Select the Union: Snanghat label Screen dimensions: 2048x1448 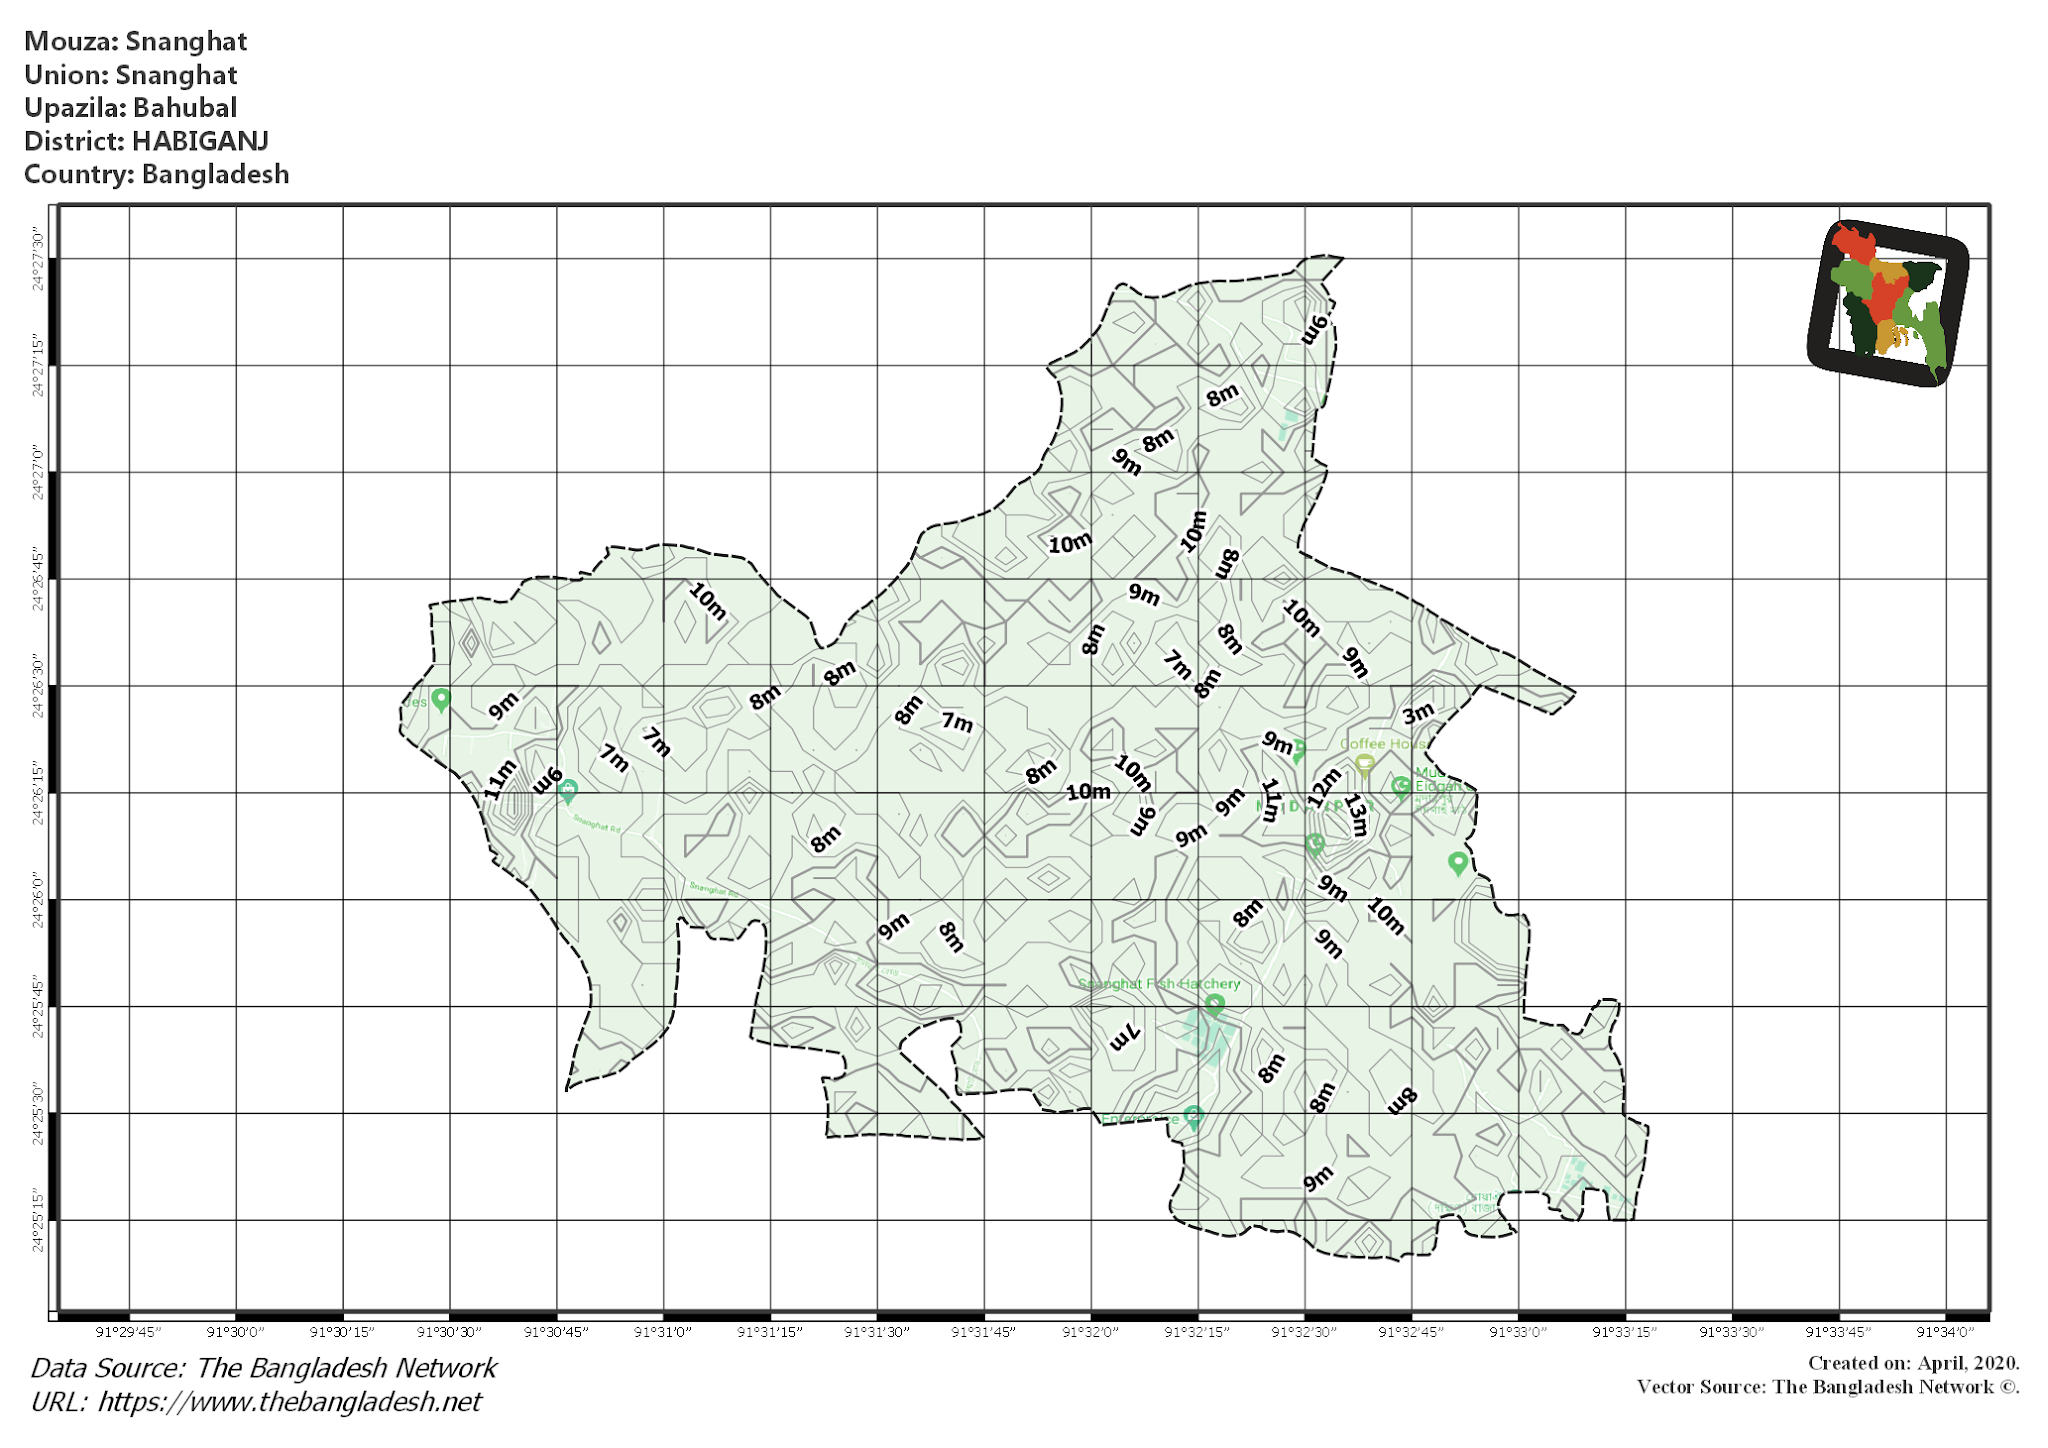pyautogui.click(x=130, y=75)
